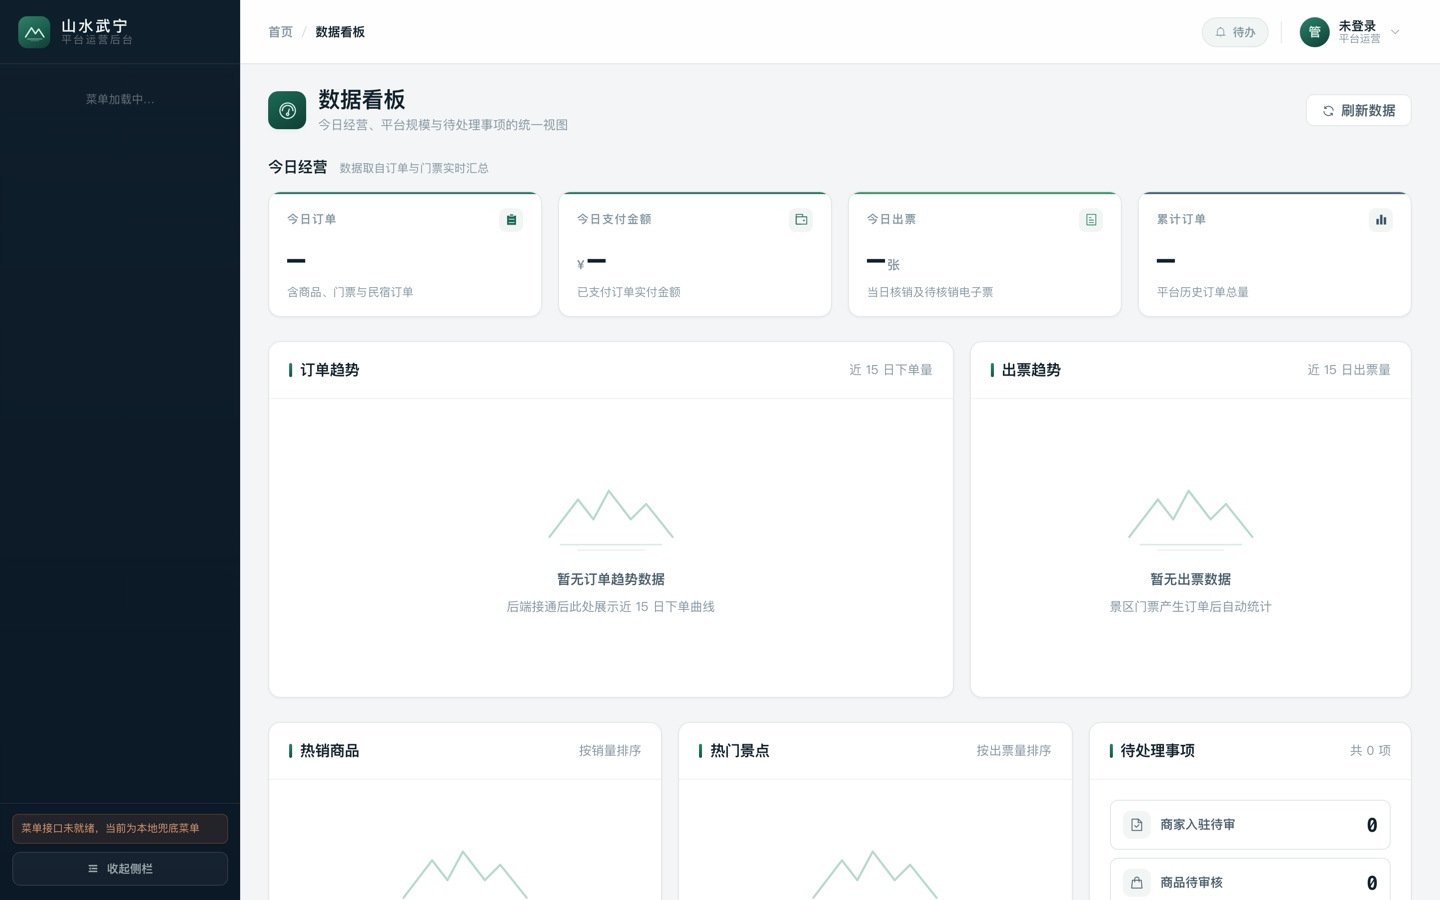Image resolution: width=1440 pixels, height=900 pixels.
Task: Click the 数据看板 breadcrumb item
Action: [340, 32]
